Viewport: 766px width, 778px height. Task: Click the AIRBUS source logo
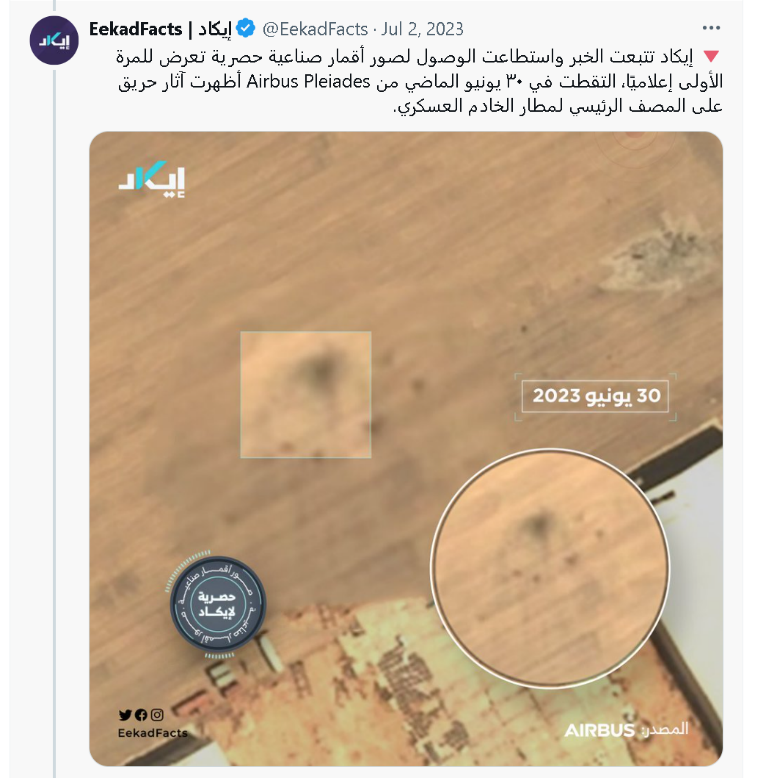click(600, 730)
